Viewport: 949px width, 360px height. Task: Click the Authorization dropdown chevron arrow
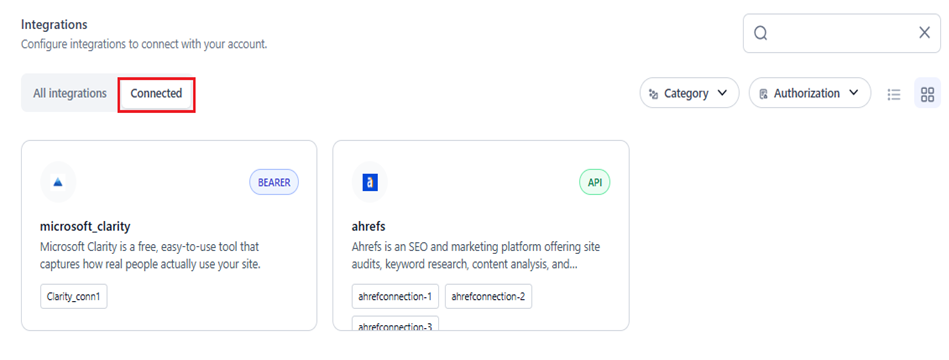pos(853,93)
